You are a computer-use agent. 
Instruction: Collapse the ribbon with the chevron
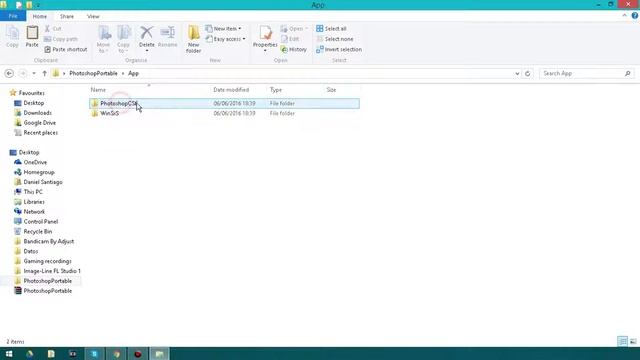(624, 16)
